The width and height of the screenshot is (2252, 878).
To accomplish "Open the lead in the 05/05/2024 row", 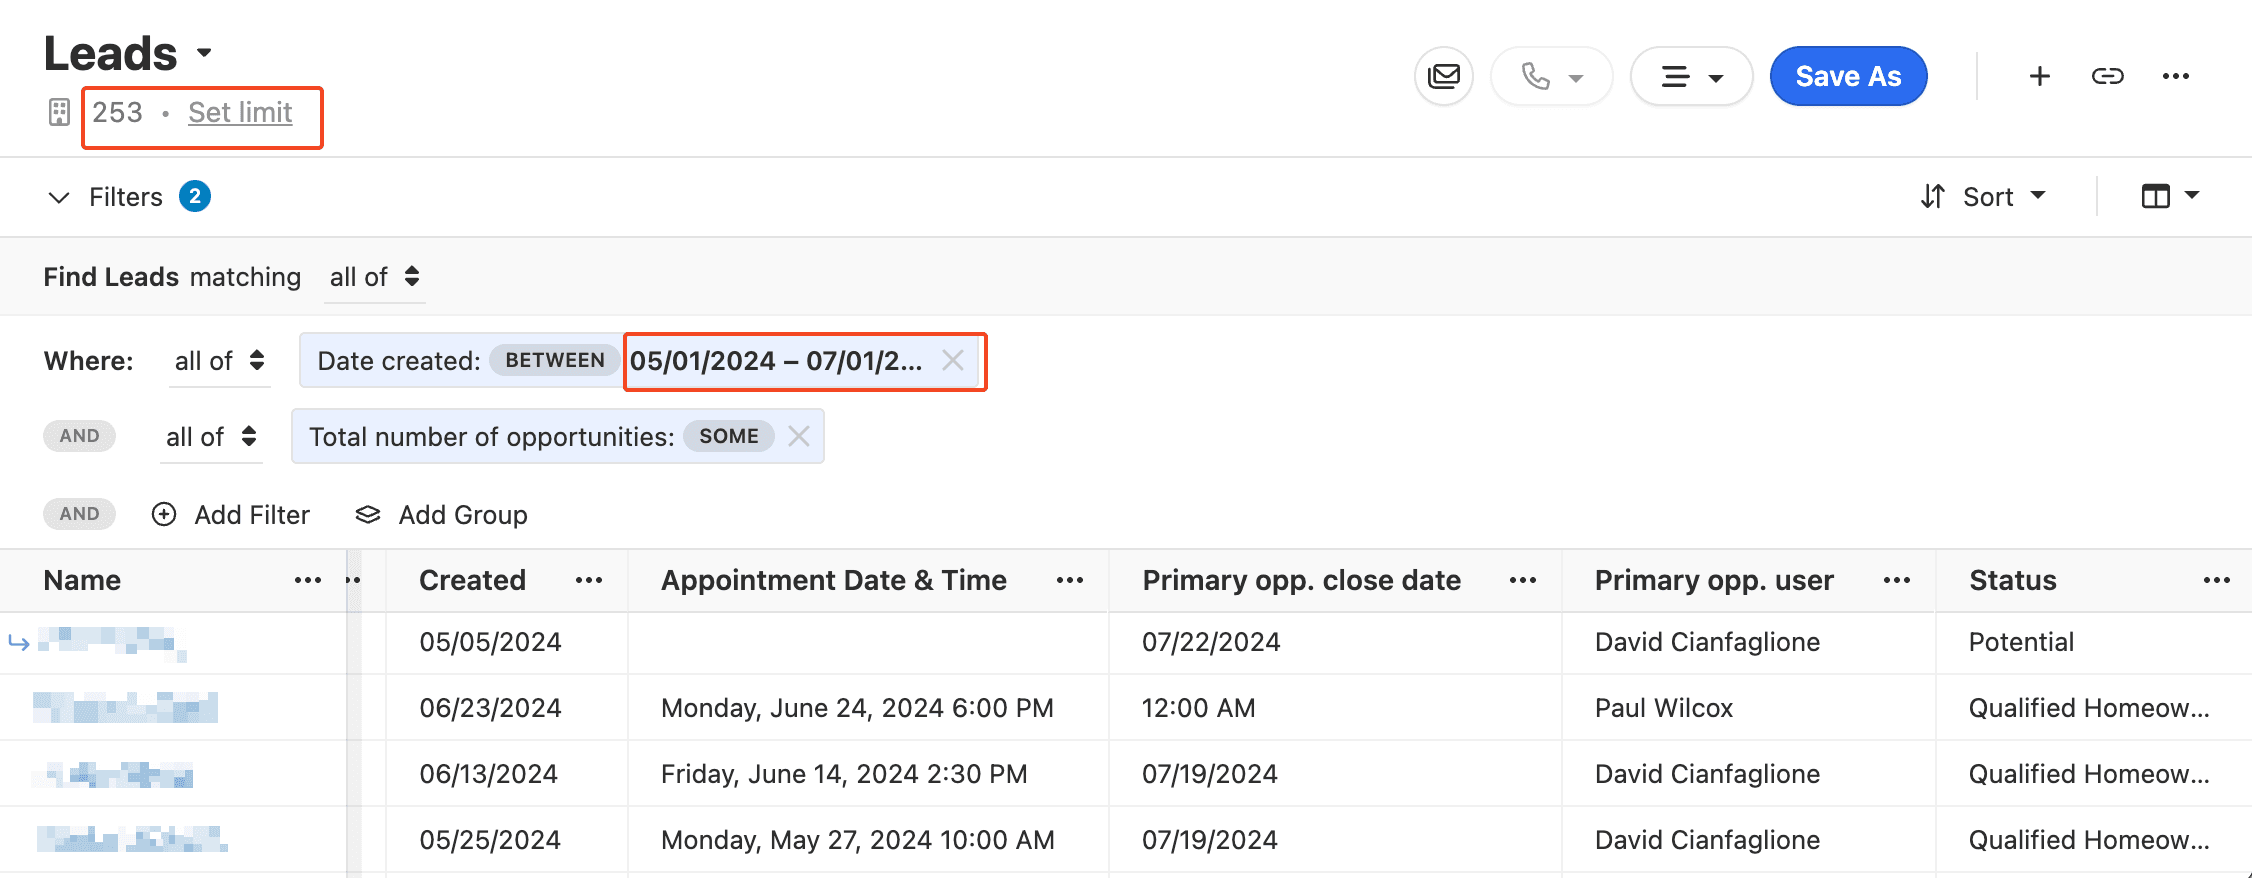I will [111, 642].
